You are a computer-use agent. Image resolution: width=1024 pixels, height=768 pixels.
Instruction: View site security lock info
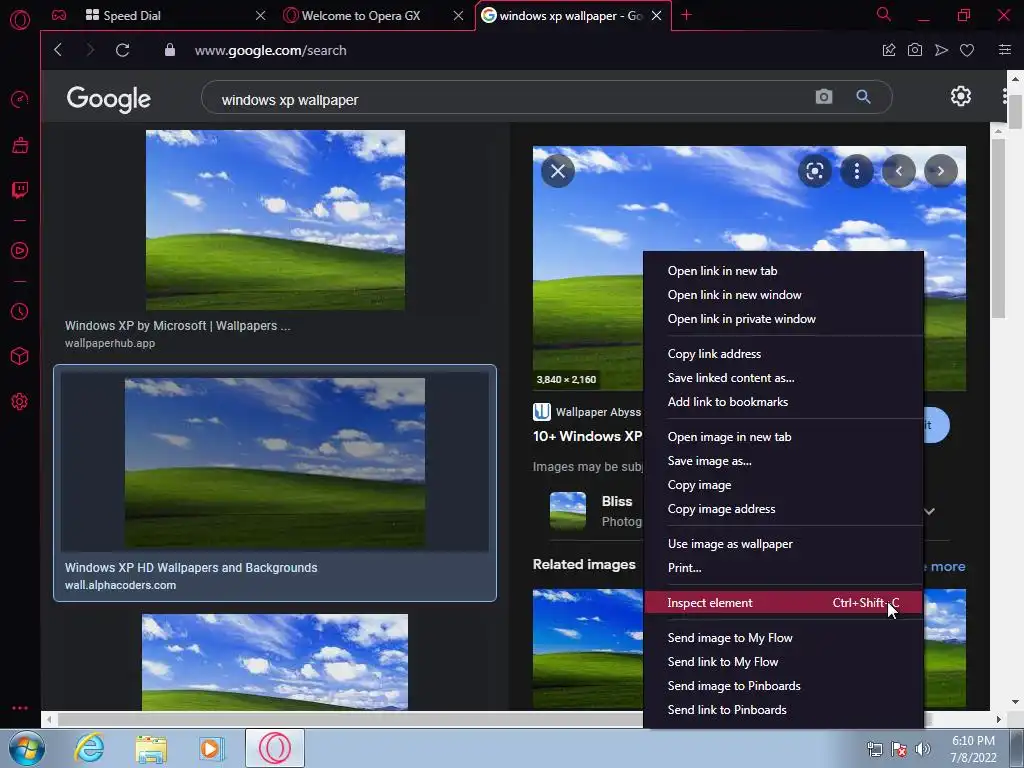(170, 50)
